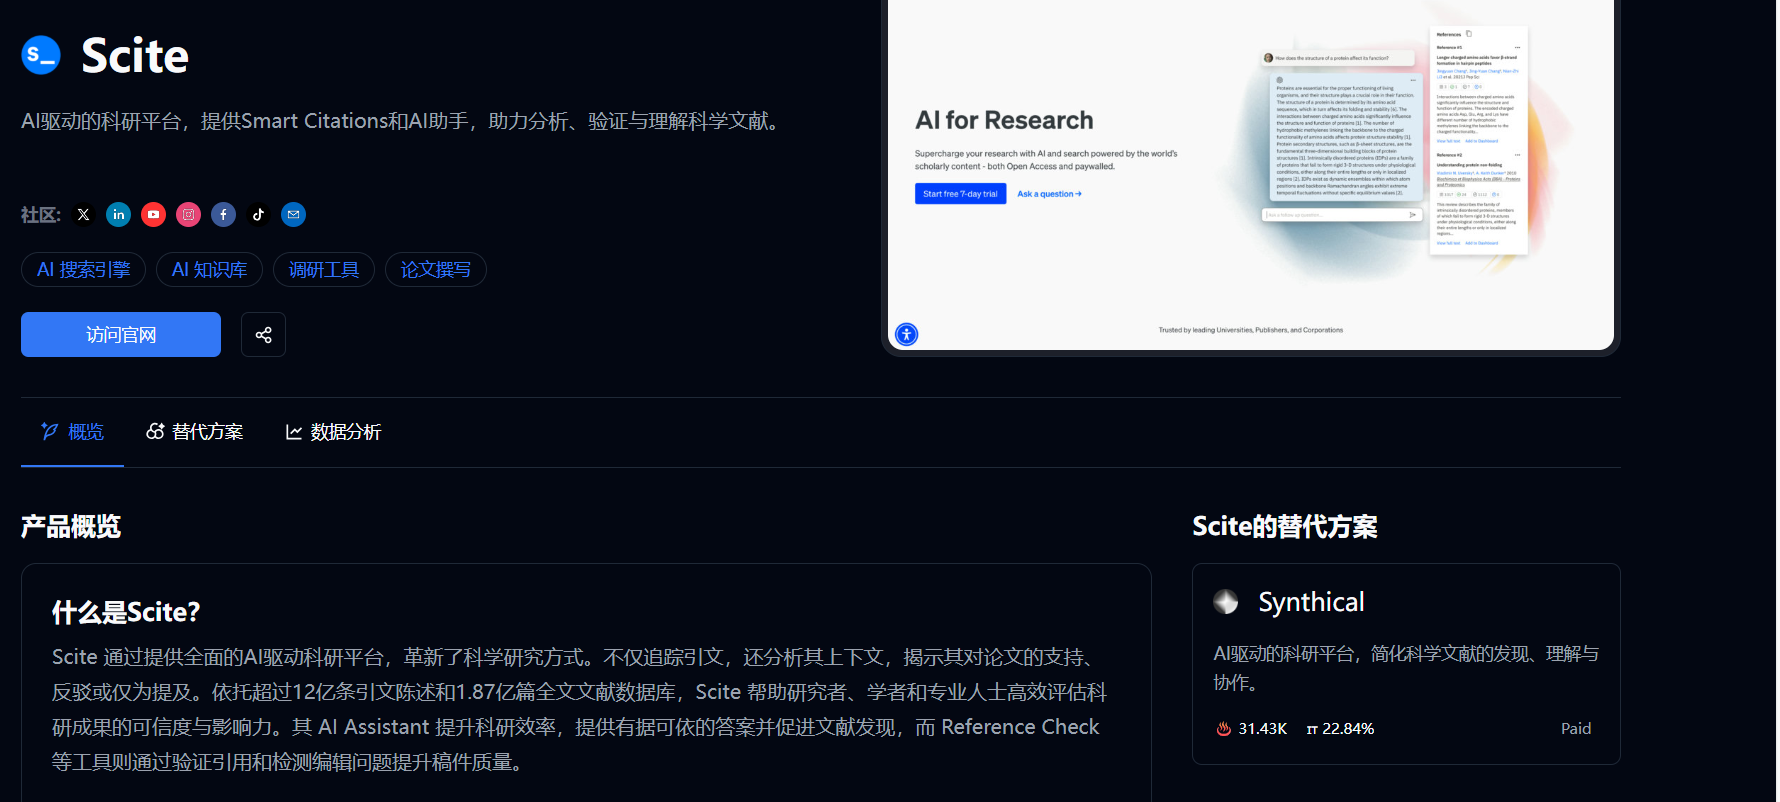Open the Synthical alternative title
The image size is (1780, 802).
(1311, 602)
